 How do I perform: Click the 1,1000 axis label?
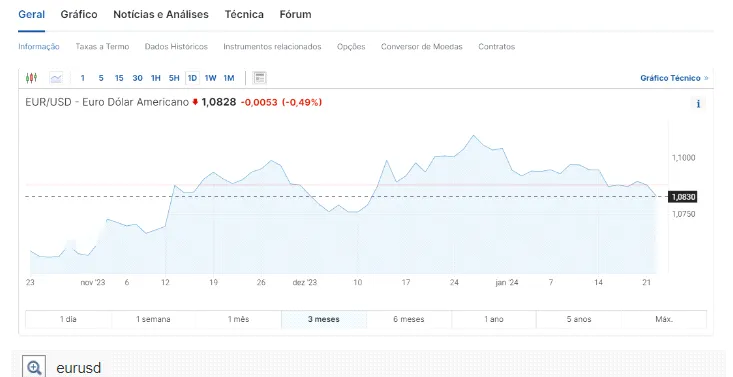coord(683,158)
